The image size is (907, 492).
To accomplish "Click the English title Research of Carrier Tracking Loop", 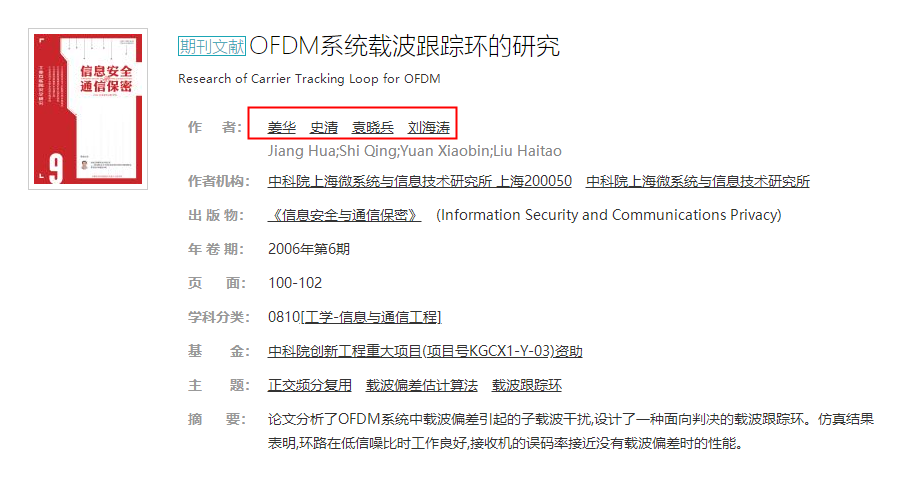I will point(309,79).
